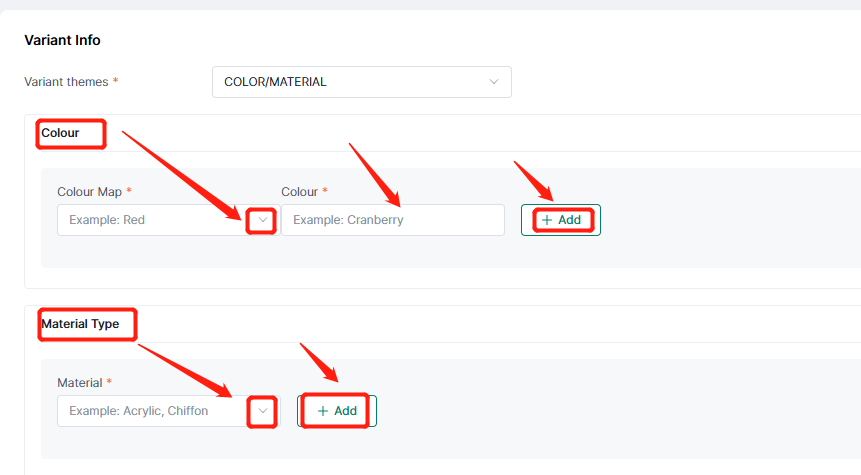Click the Variant themes label

(x=66, y=82)
